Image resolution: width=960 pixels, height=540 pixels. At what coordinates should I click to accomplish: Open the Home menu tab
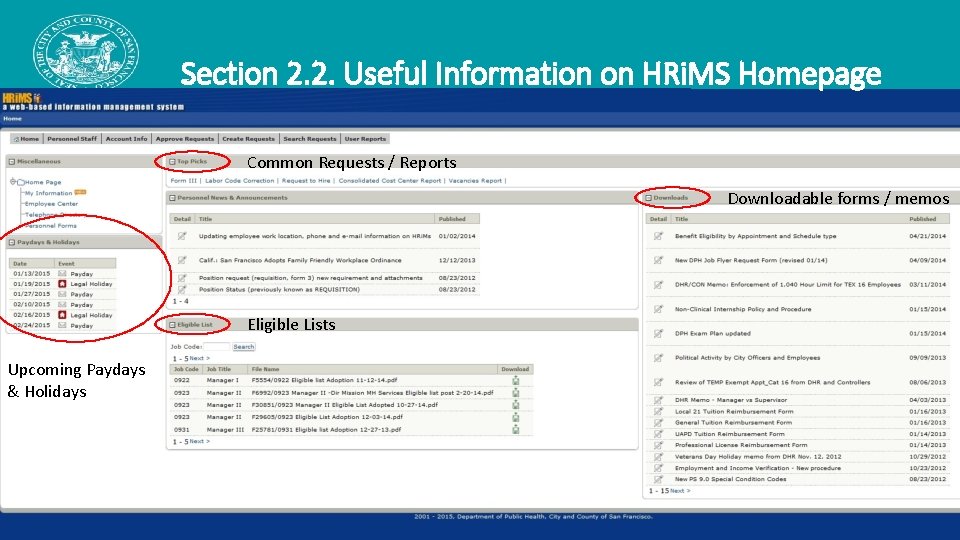click(26, 139)
